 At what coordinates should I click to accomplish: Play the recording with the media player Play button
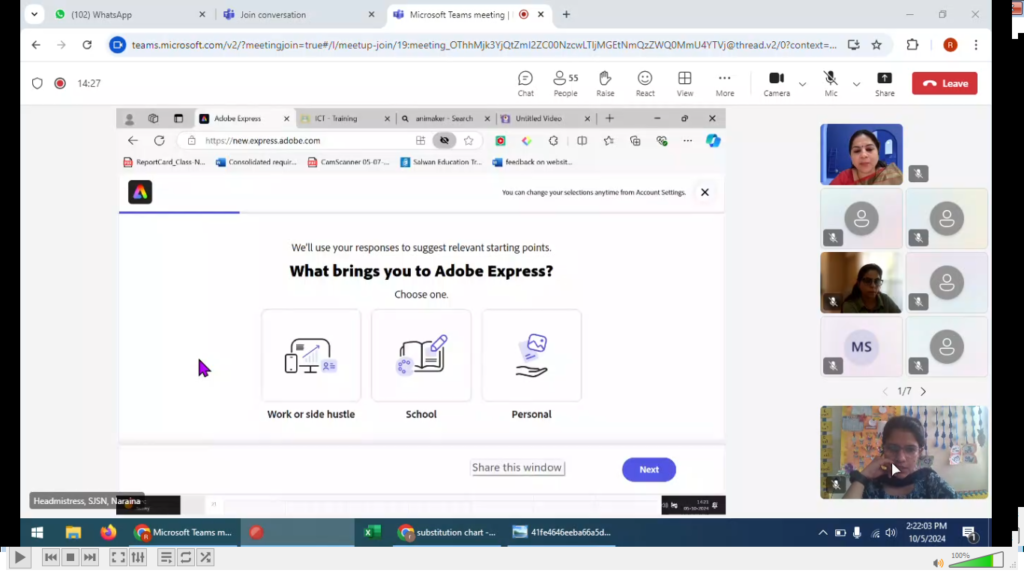[20, 558]
